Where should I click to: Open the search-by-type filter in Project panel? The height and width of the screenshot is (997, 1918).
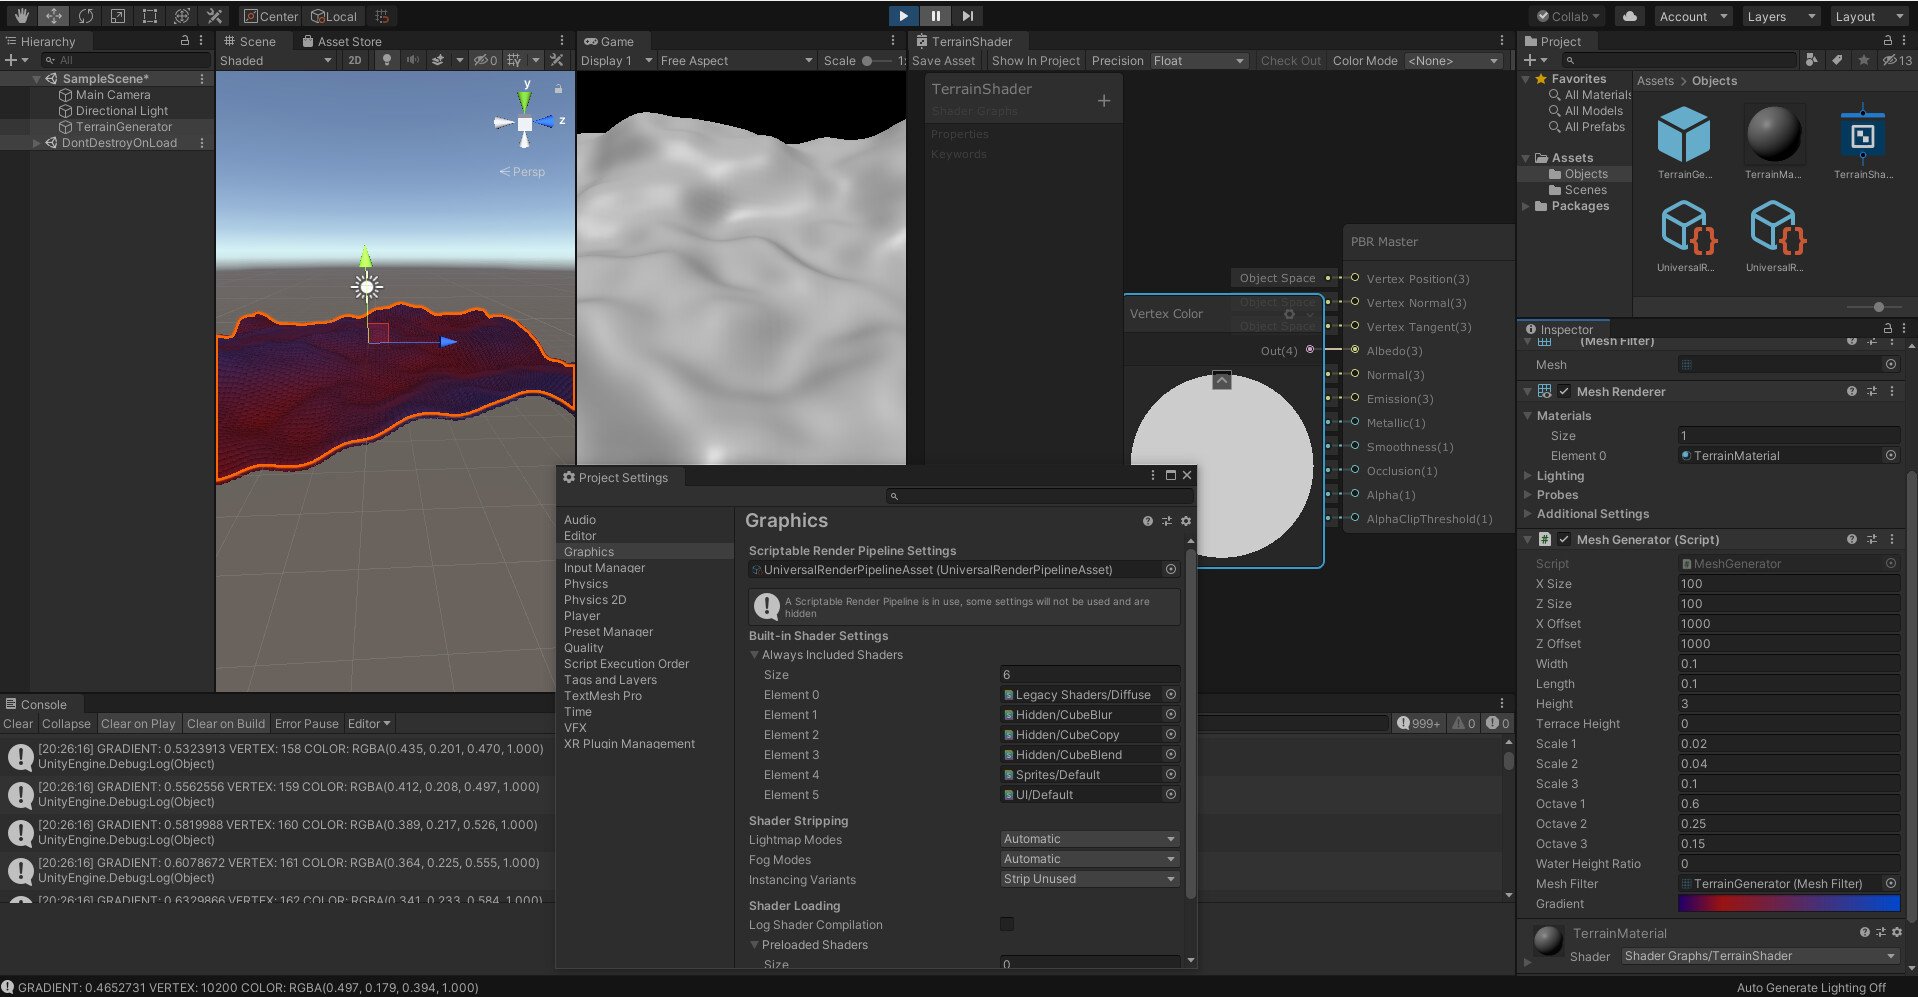tap(1812, 60)
